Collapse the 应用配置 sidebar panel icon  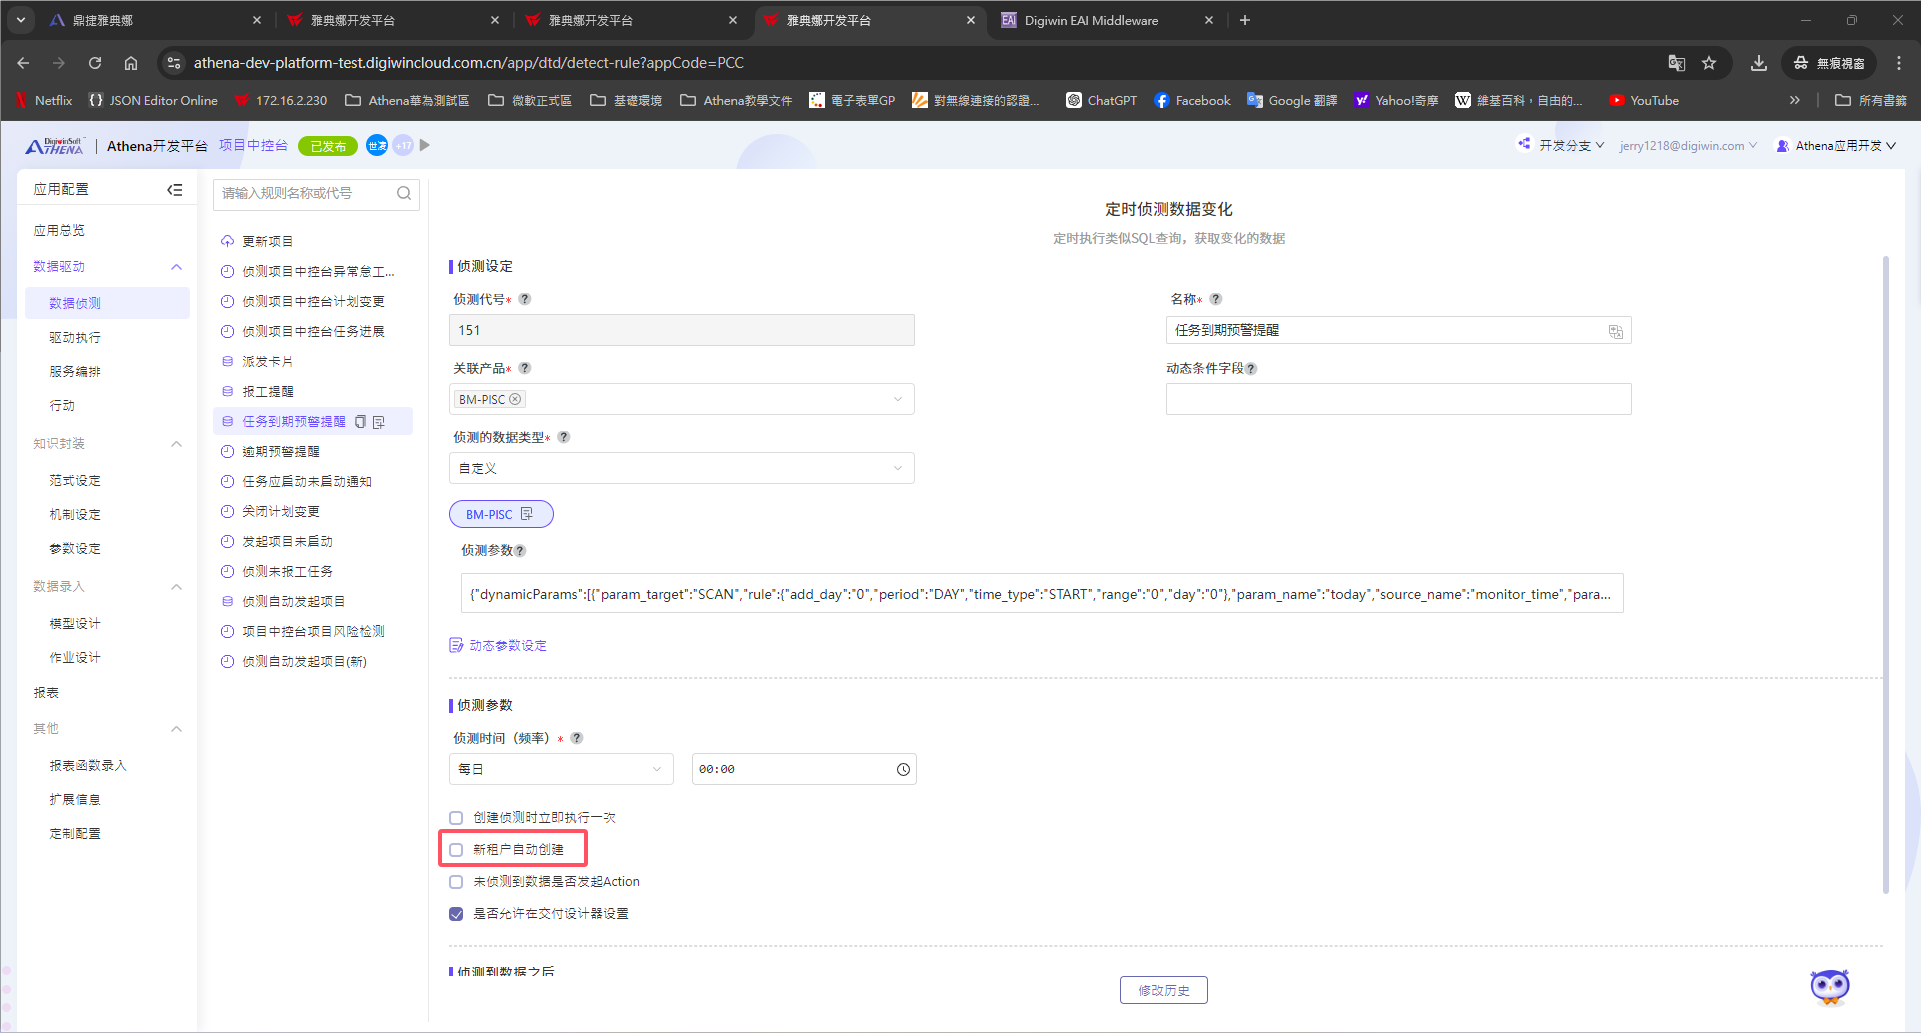click(x=175, y=189)
